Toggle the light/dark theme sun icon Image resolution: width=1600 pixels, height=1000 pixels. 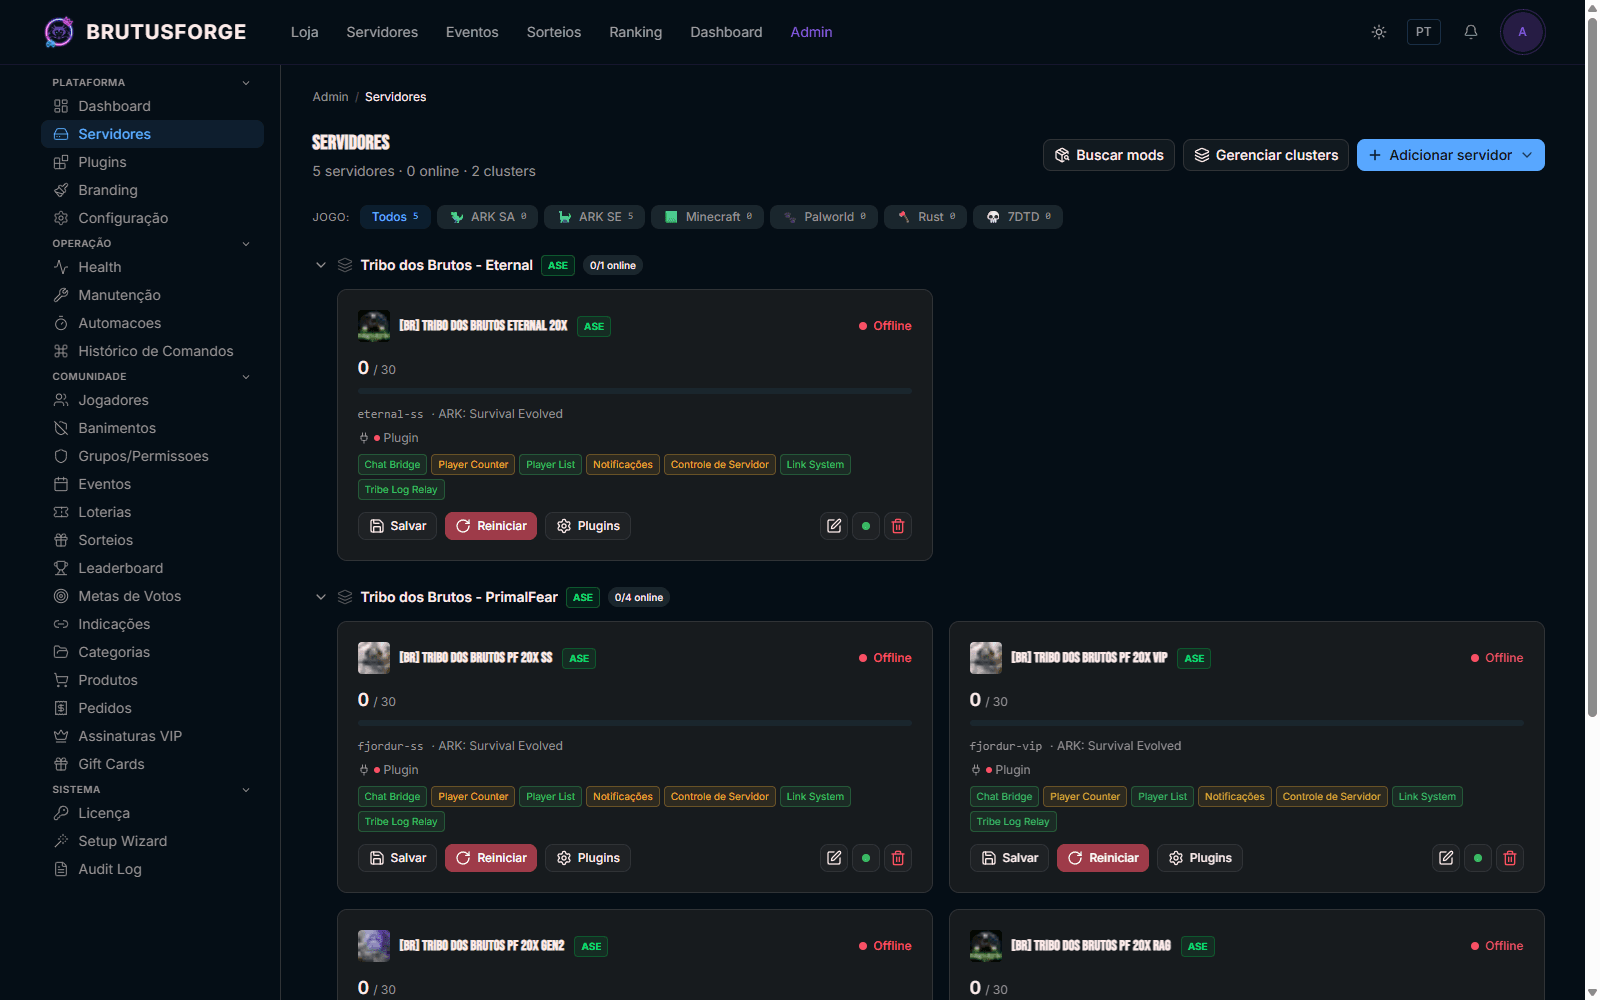pos(1379,32)
